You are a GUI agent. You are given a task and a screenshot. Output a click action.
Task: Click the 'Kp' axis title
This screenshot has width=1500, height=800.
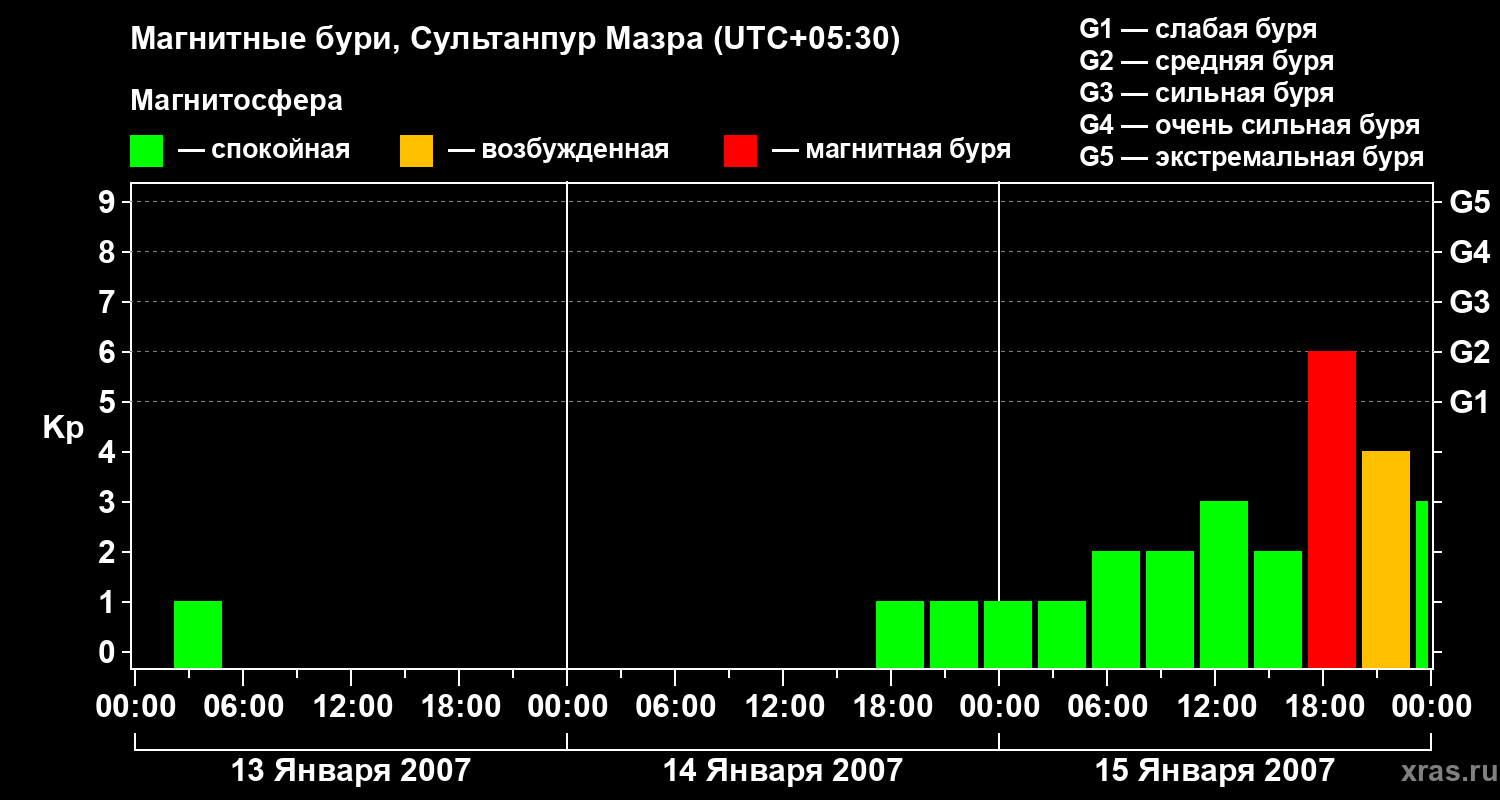[x=63, y=428]
